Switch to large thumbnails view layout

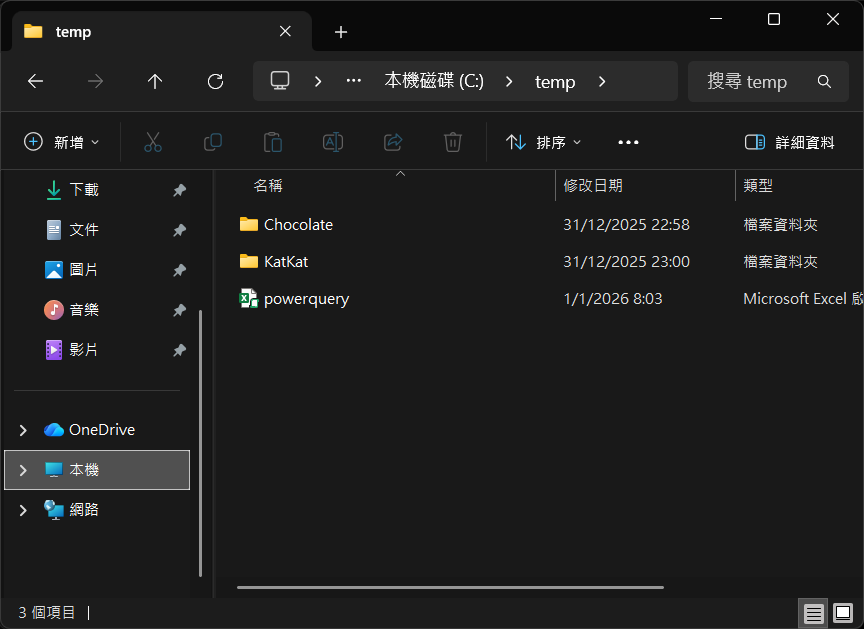tap(843, 612)
